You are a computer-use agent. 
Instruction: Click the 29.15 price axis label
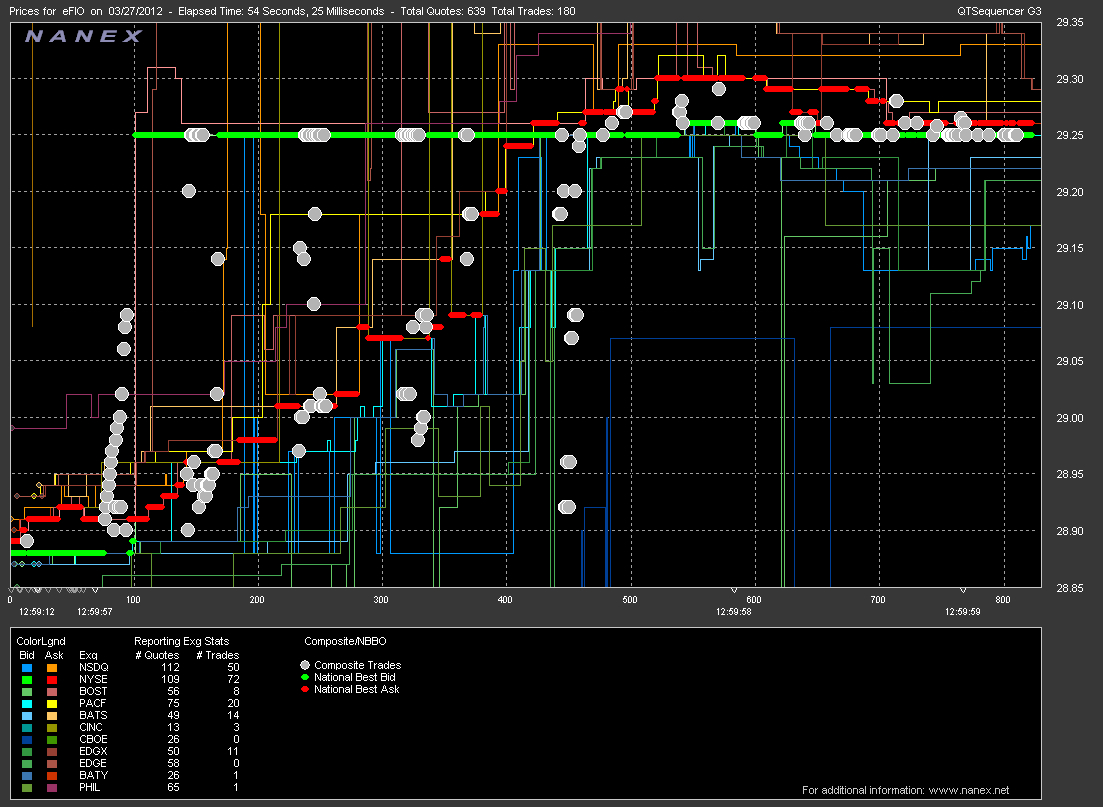[1069, 248]
